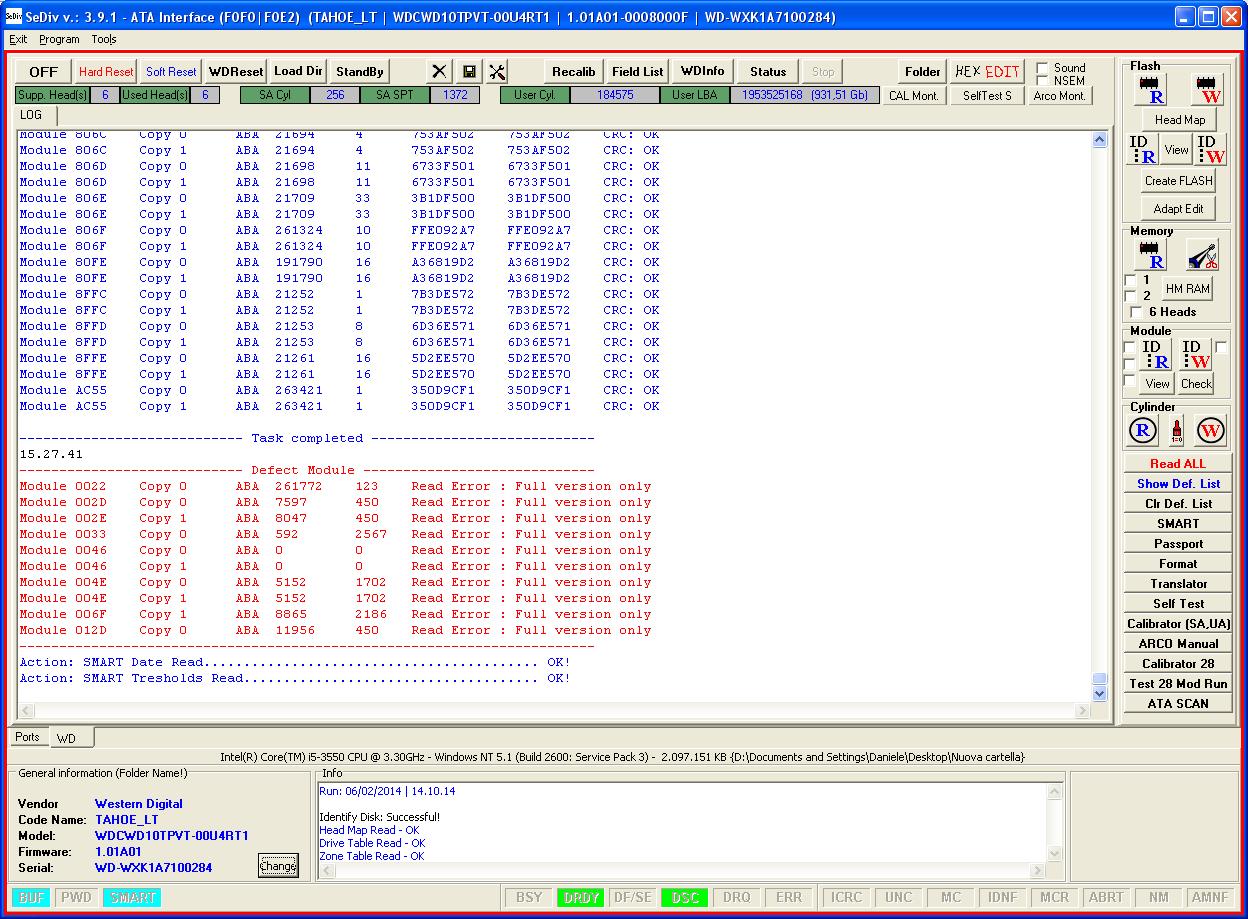The width and height of the screenshot is (1248, 919).
Task: Open CAL Mont.
Action: coord(914,96)
